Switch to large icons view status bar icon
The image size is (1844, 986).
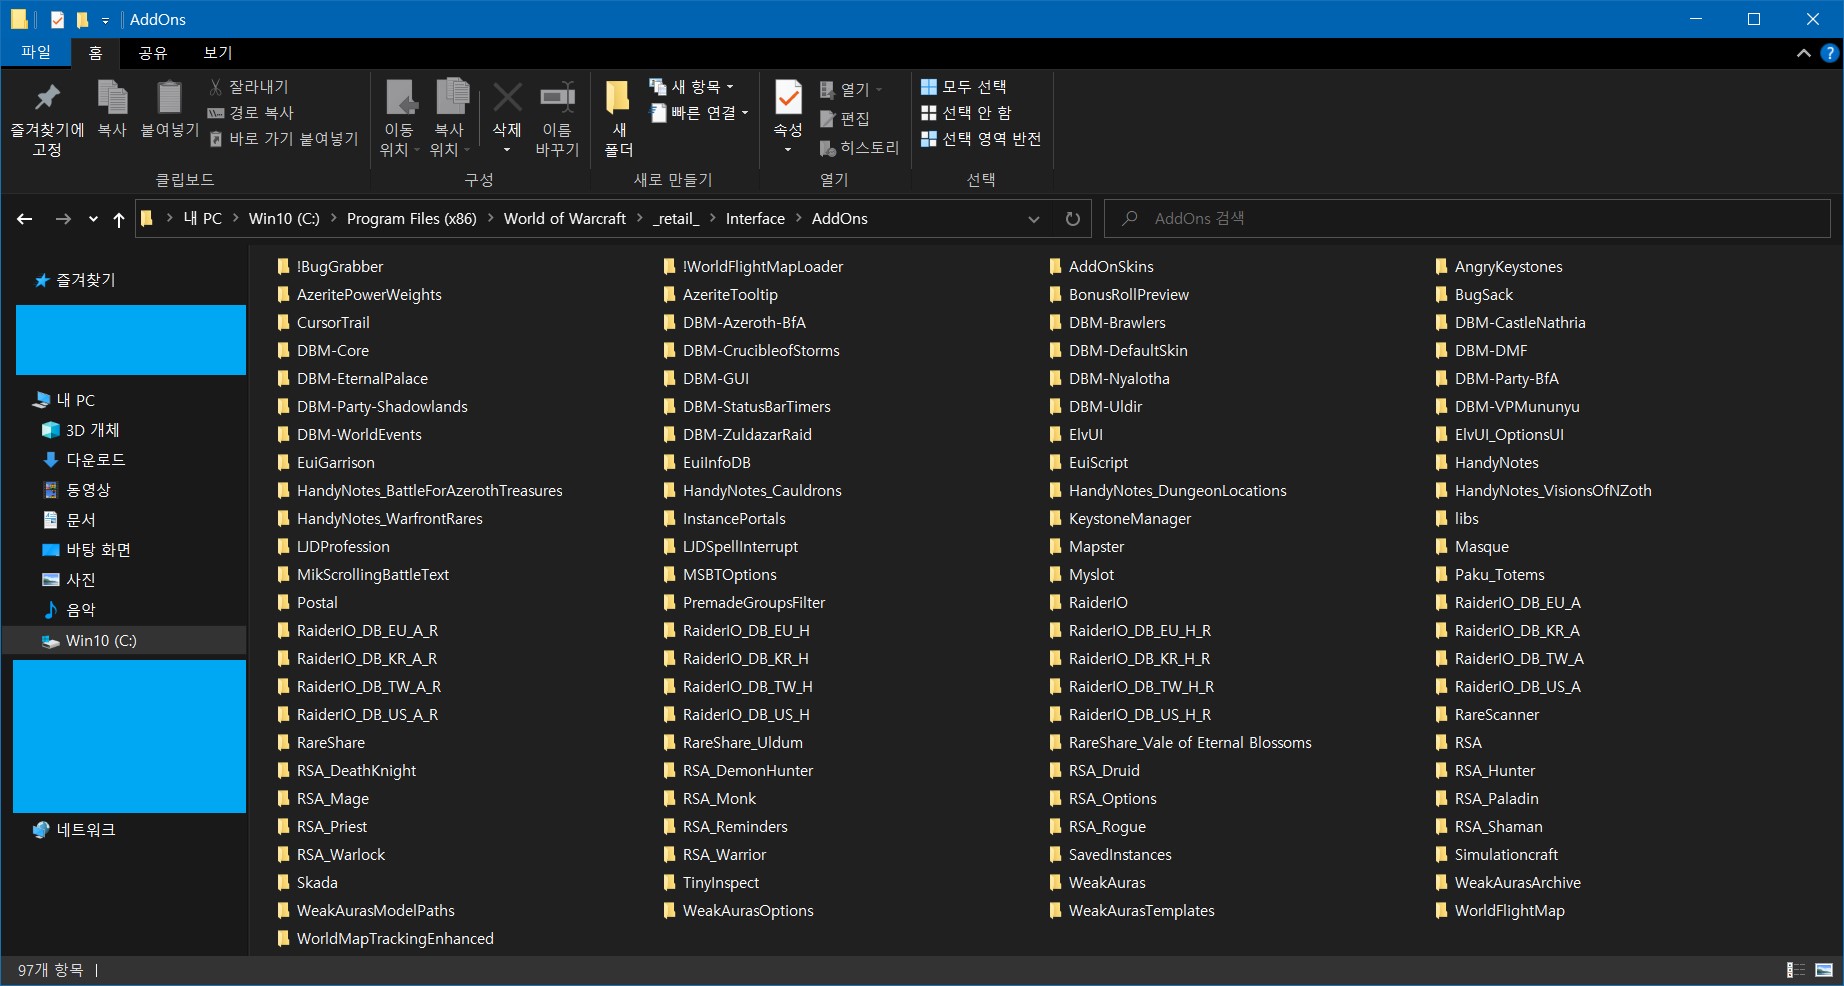[1824, 970]
